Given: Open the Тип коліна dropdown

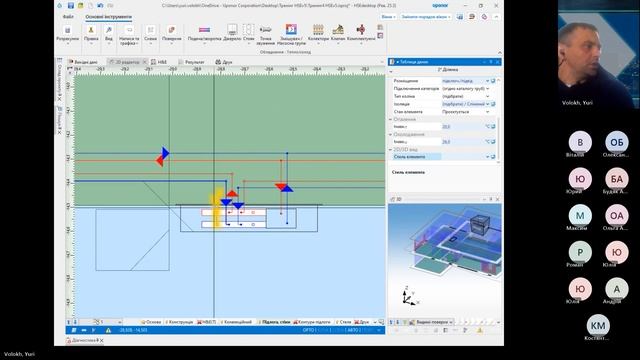Looking at the screenshot, I should 487,96.
